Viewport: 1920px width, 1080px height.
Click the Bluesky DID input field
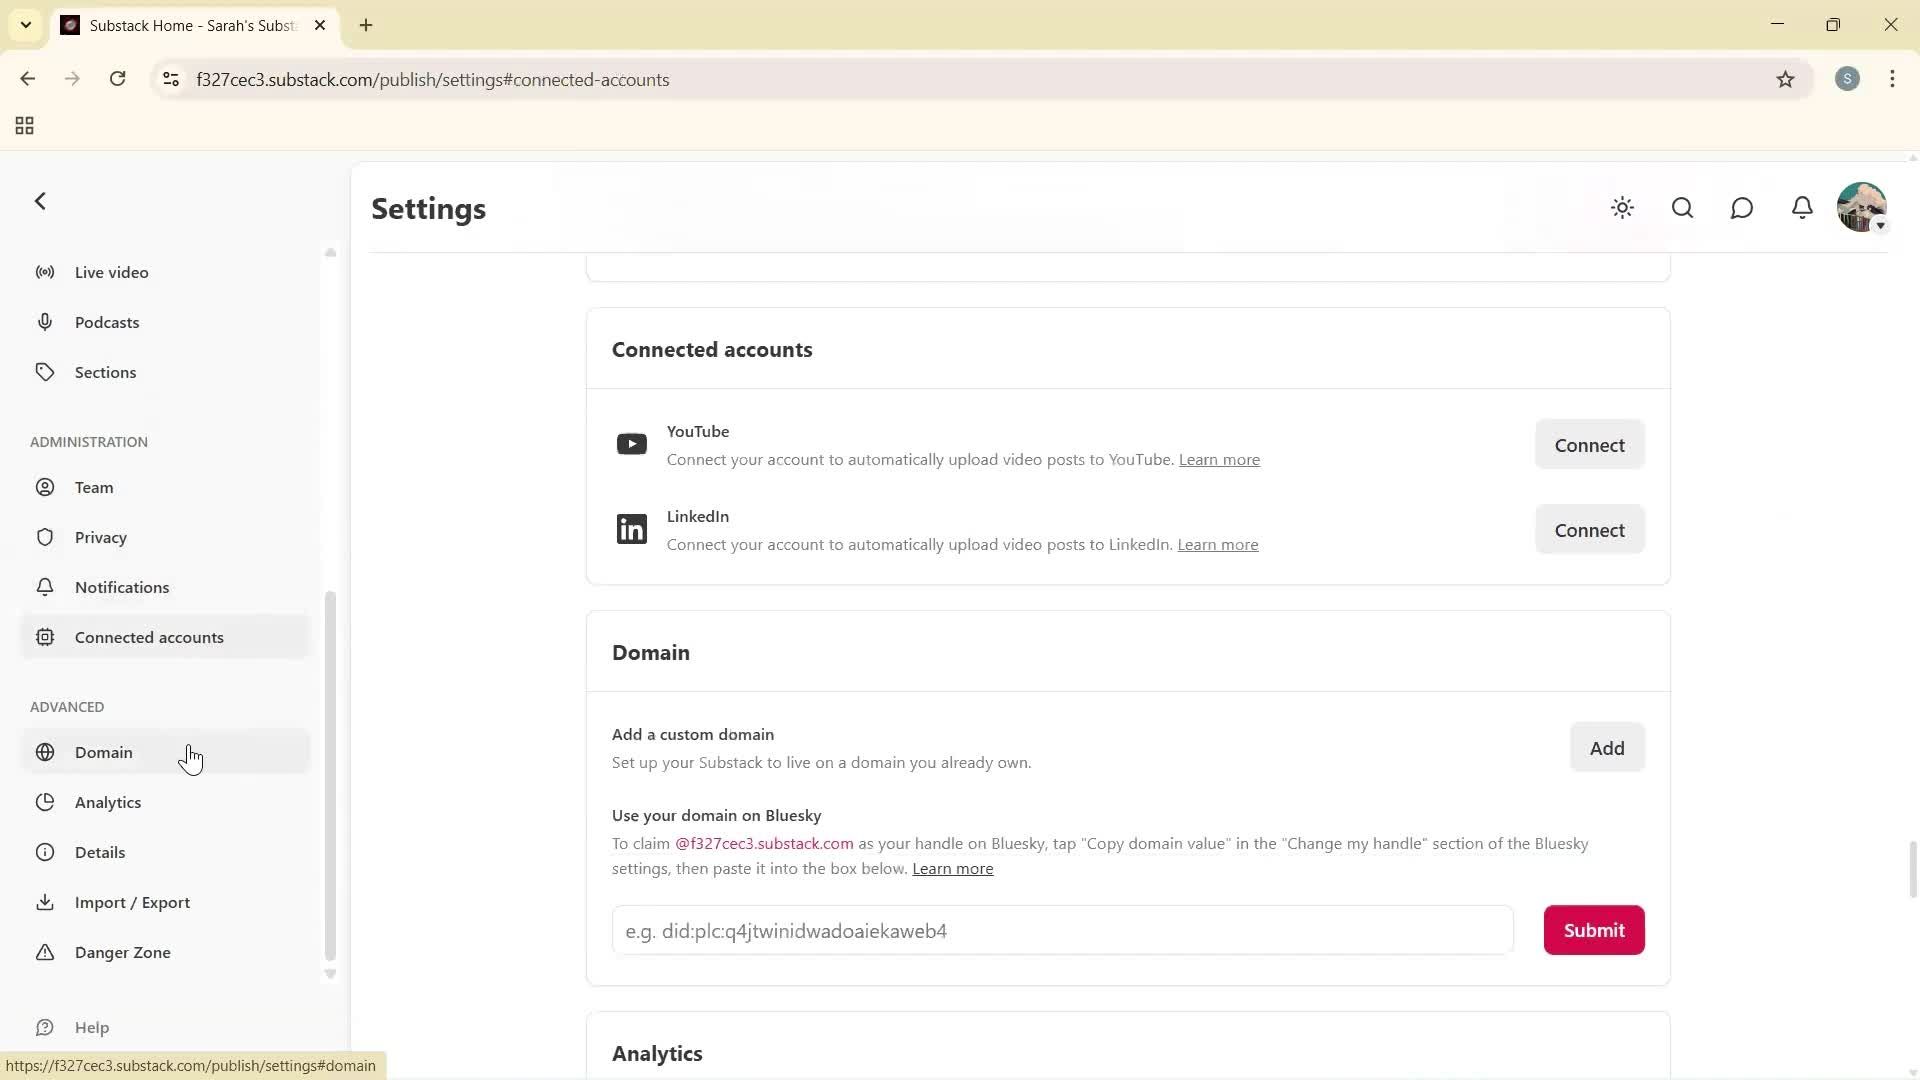click(1060, 930)
